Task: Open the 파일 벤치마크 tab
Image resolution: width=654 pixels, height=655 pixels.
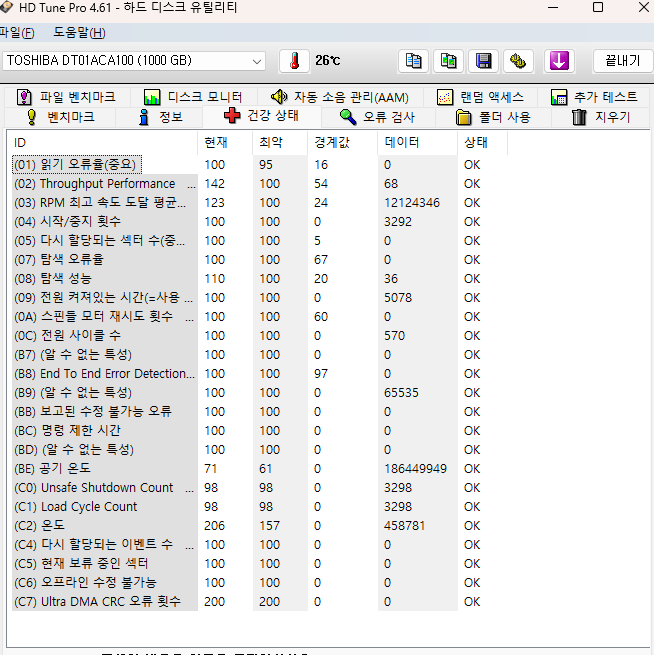Action: (66, 97)
